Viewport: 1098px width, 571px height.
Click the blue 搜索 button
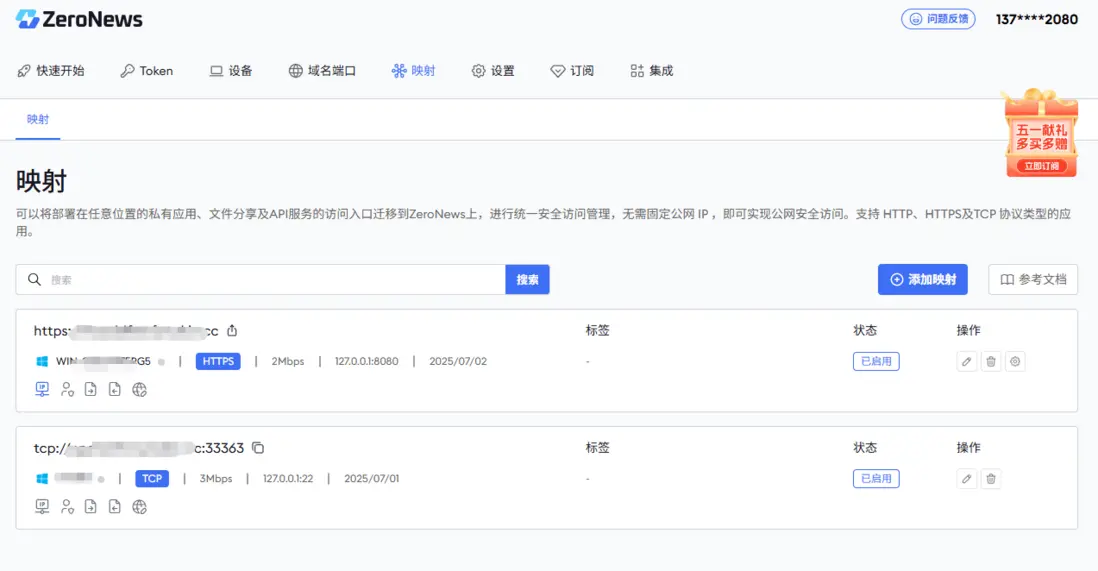coord(527,280)
